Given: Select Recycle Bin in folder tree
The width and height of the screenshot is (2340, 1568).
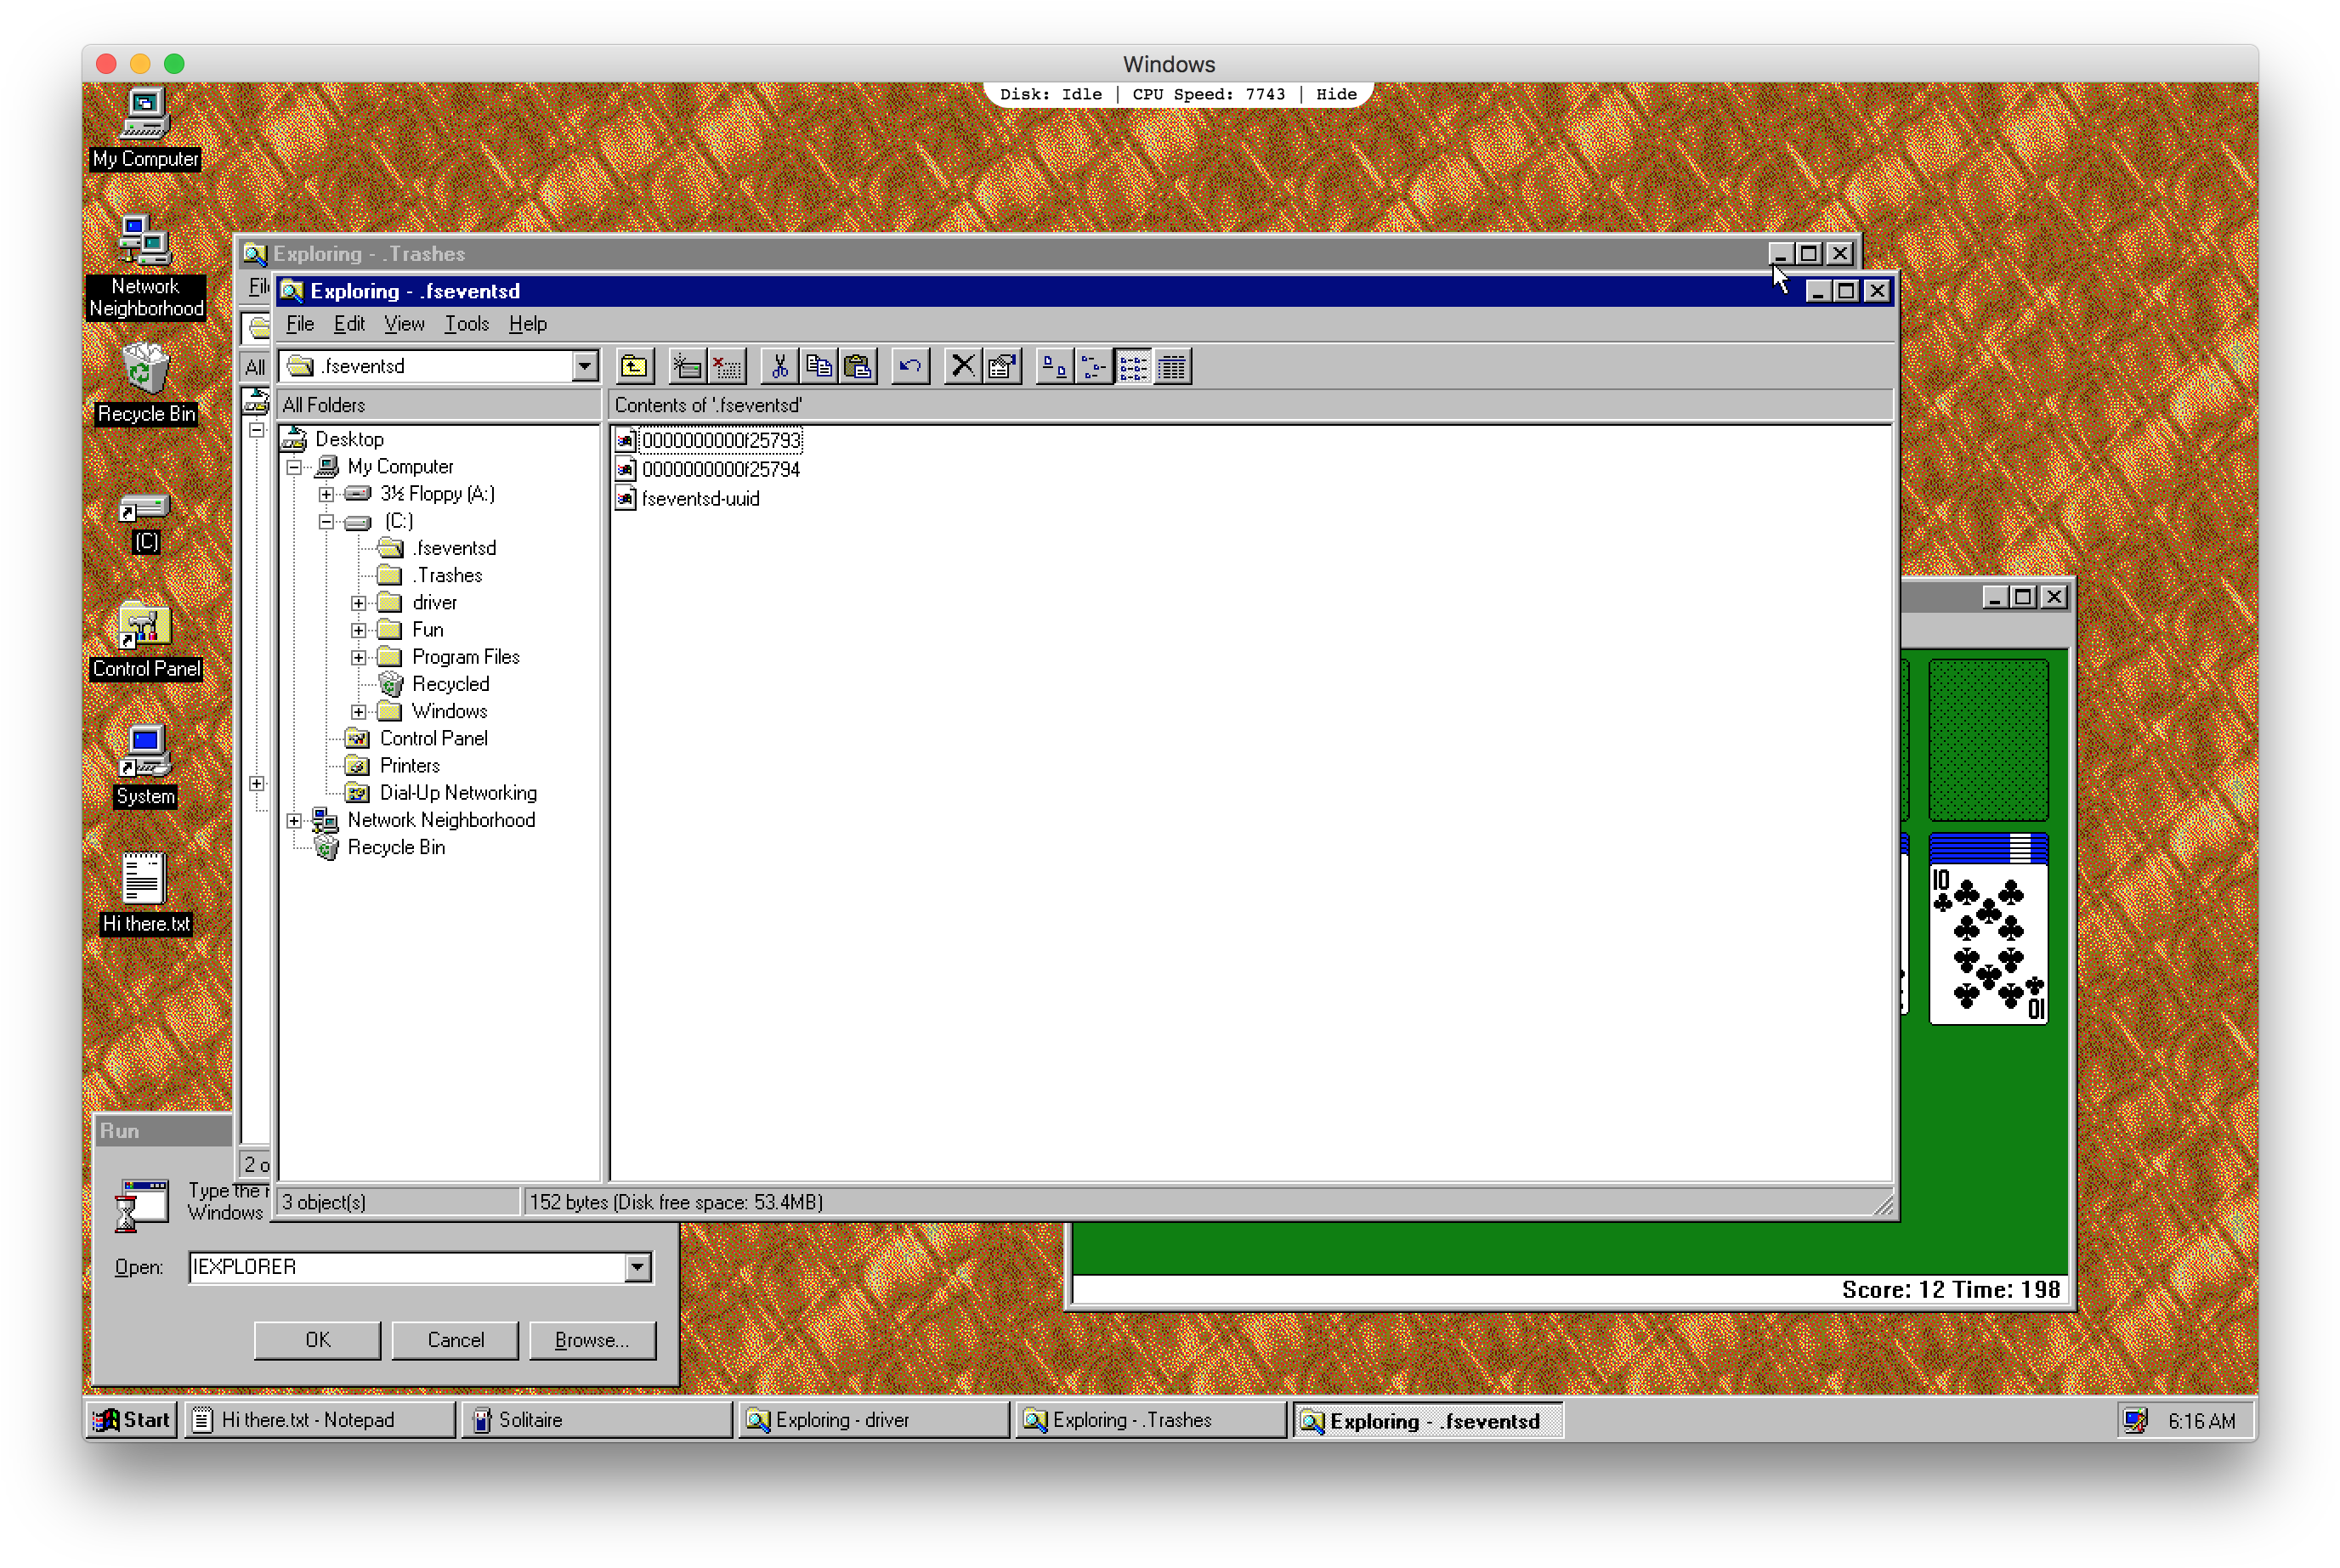Looking at the screenshot, I should tap(396, 848).
